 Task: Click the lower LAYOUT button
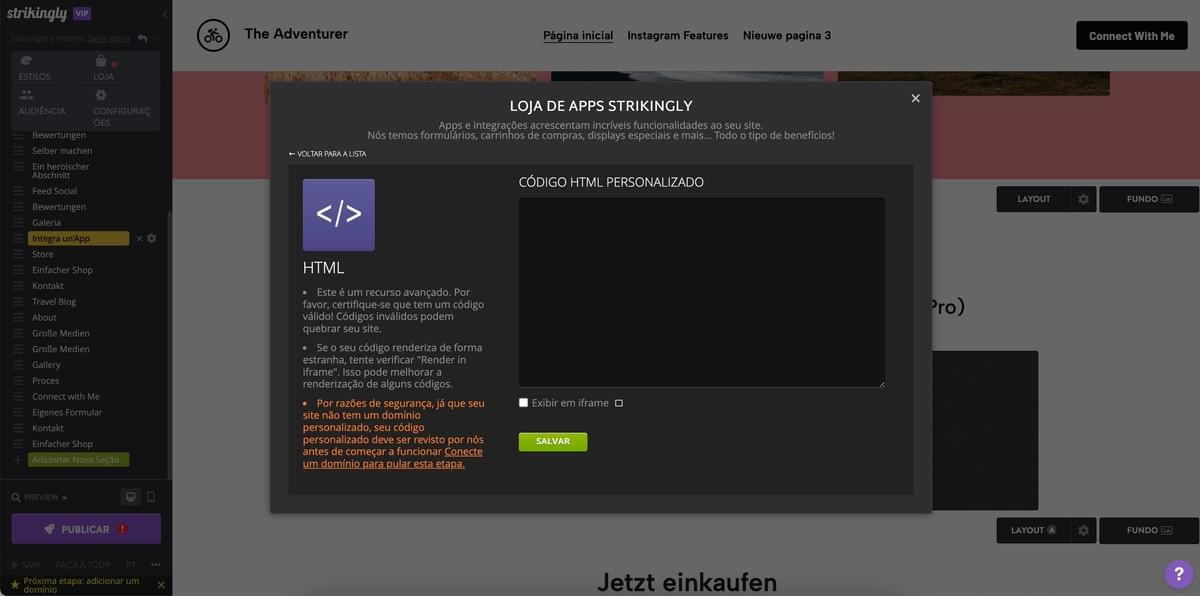point(1034,530)
